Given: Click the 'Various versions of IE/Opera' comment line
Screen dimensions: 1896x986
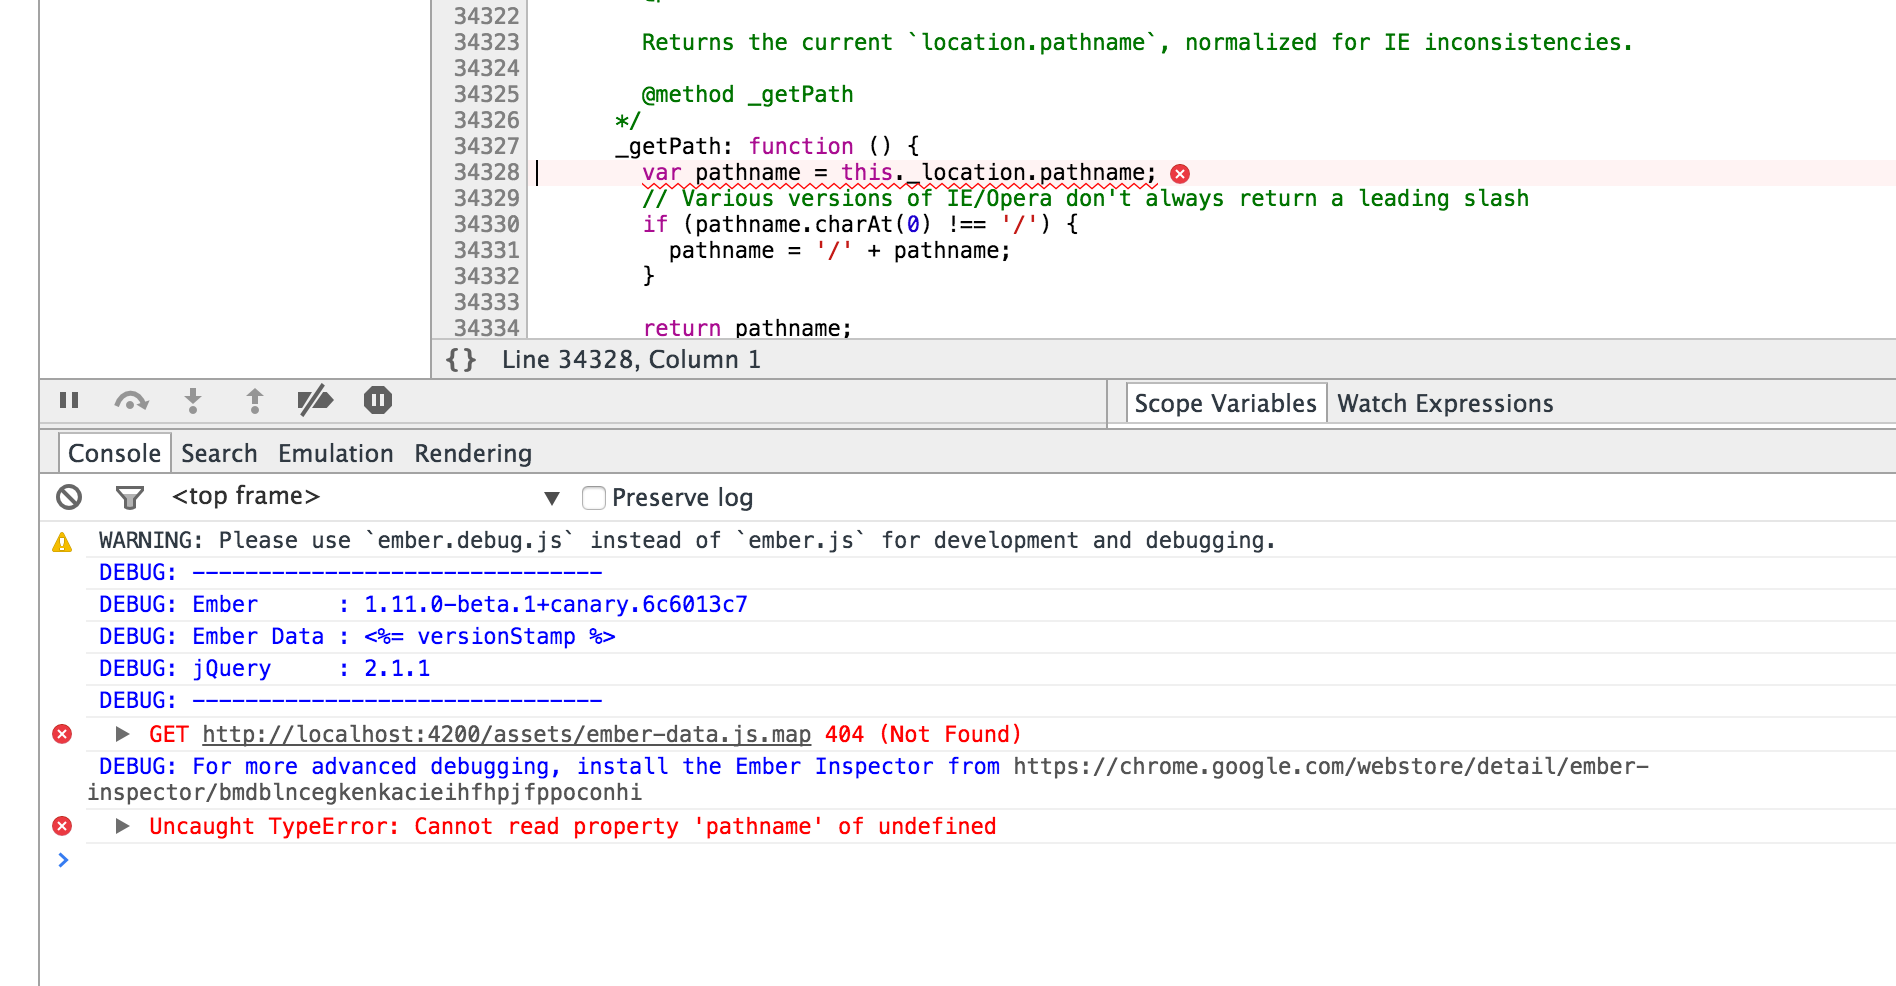Looking at the screenshot, I should coord(1086,198).
